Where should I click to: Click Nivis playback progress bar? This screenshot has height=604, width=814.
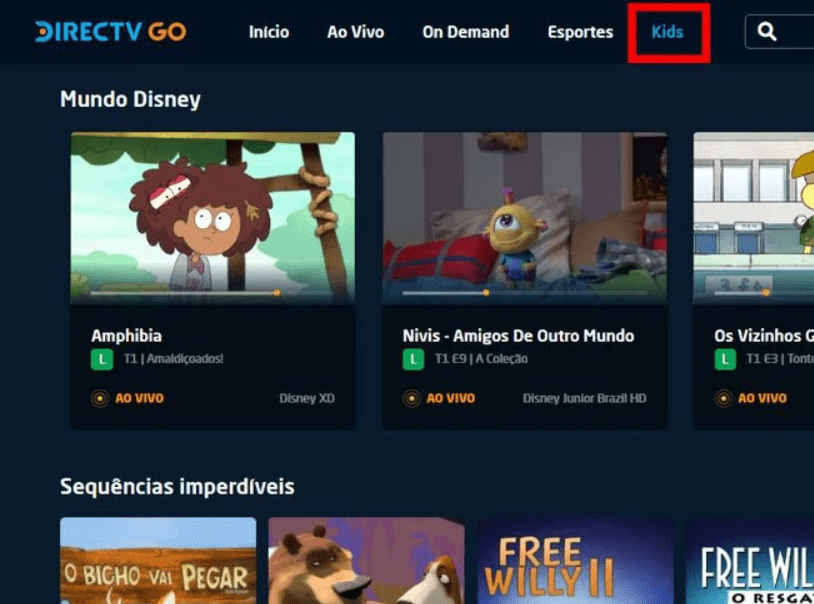pyautogui.click(x=525, y=293)
